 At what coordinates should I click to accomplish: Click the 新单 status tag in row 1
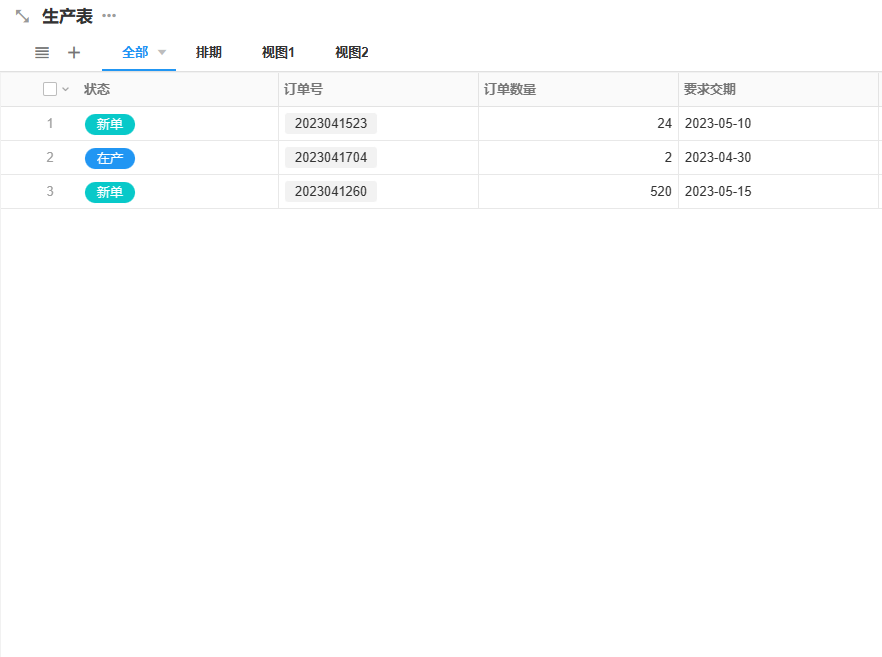pyautogui.click(x=110, y=124)
